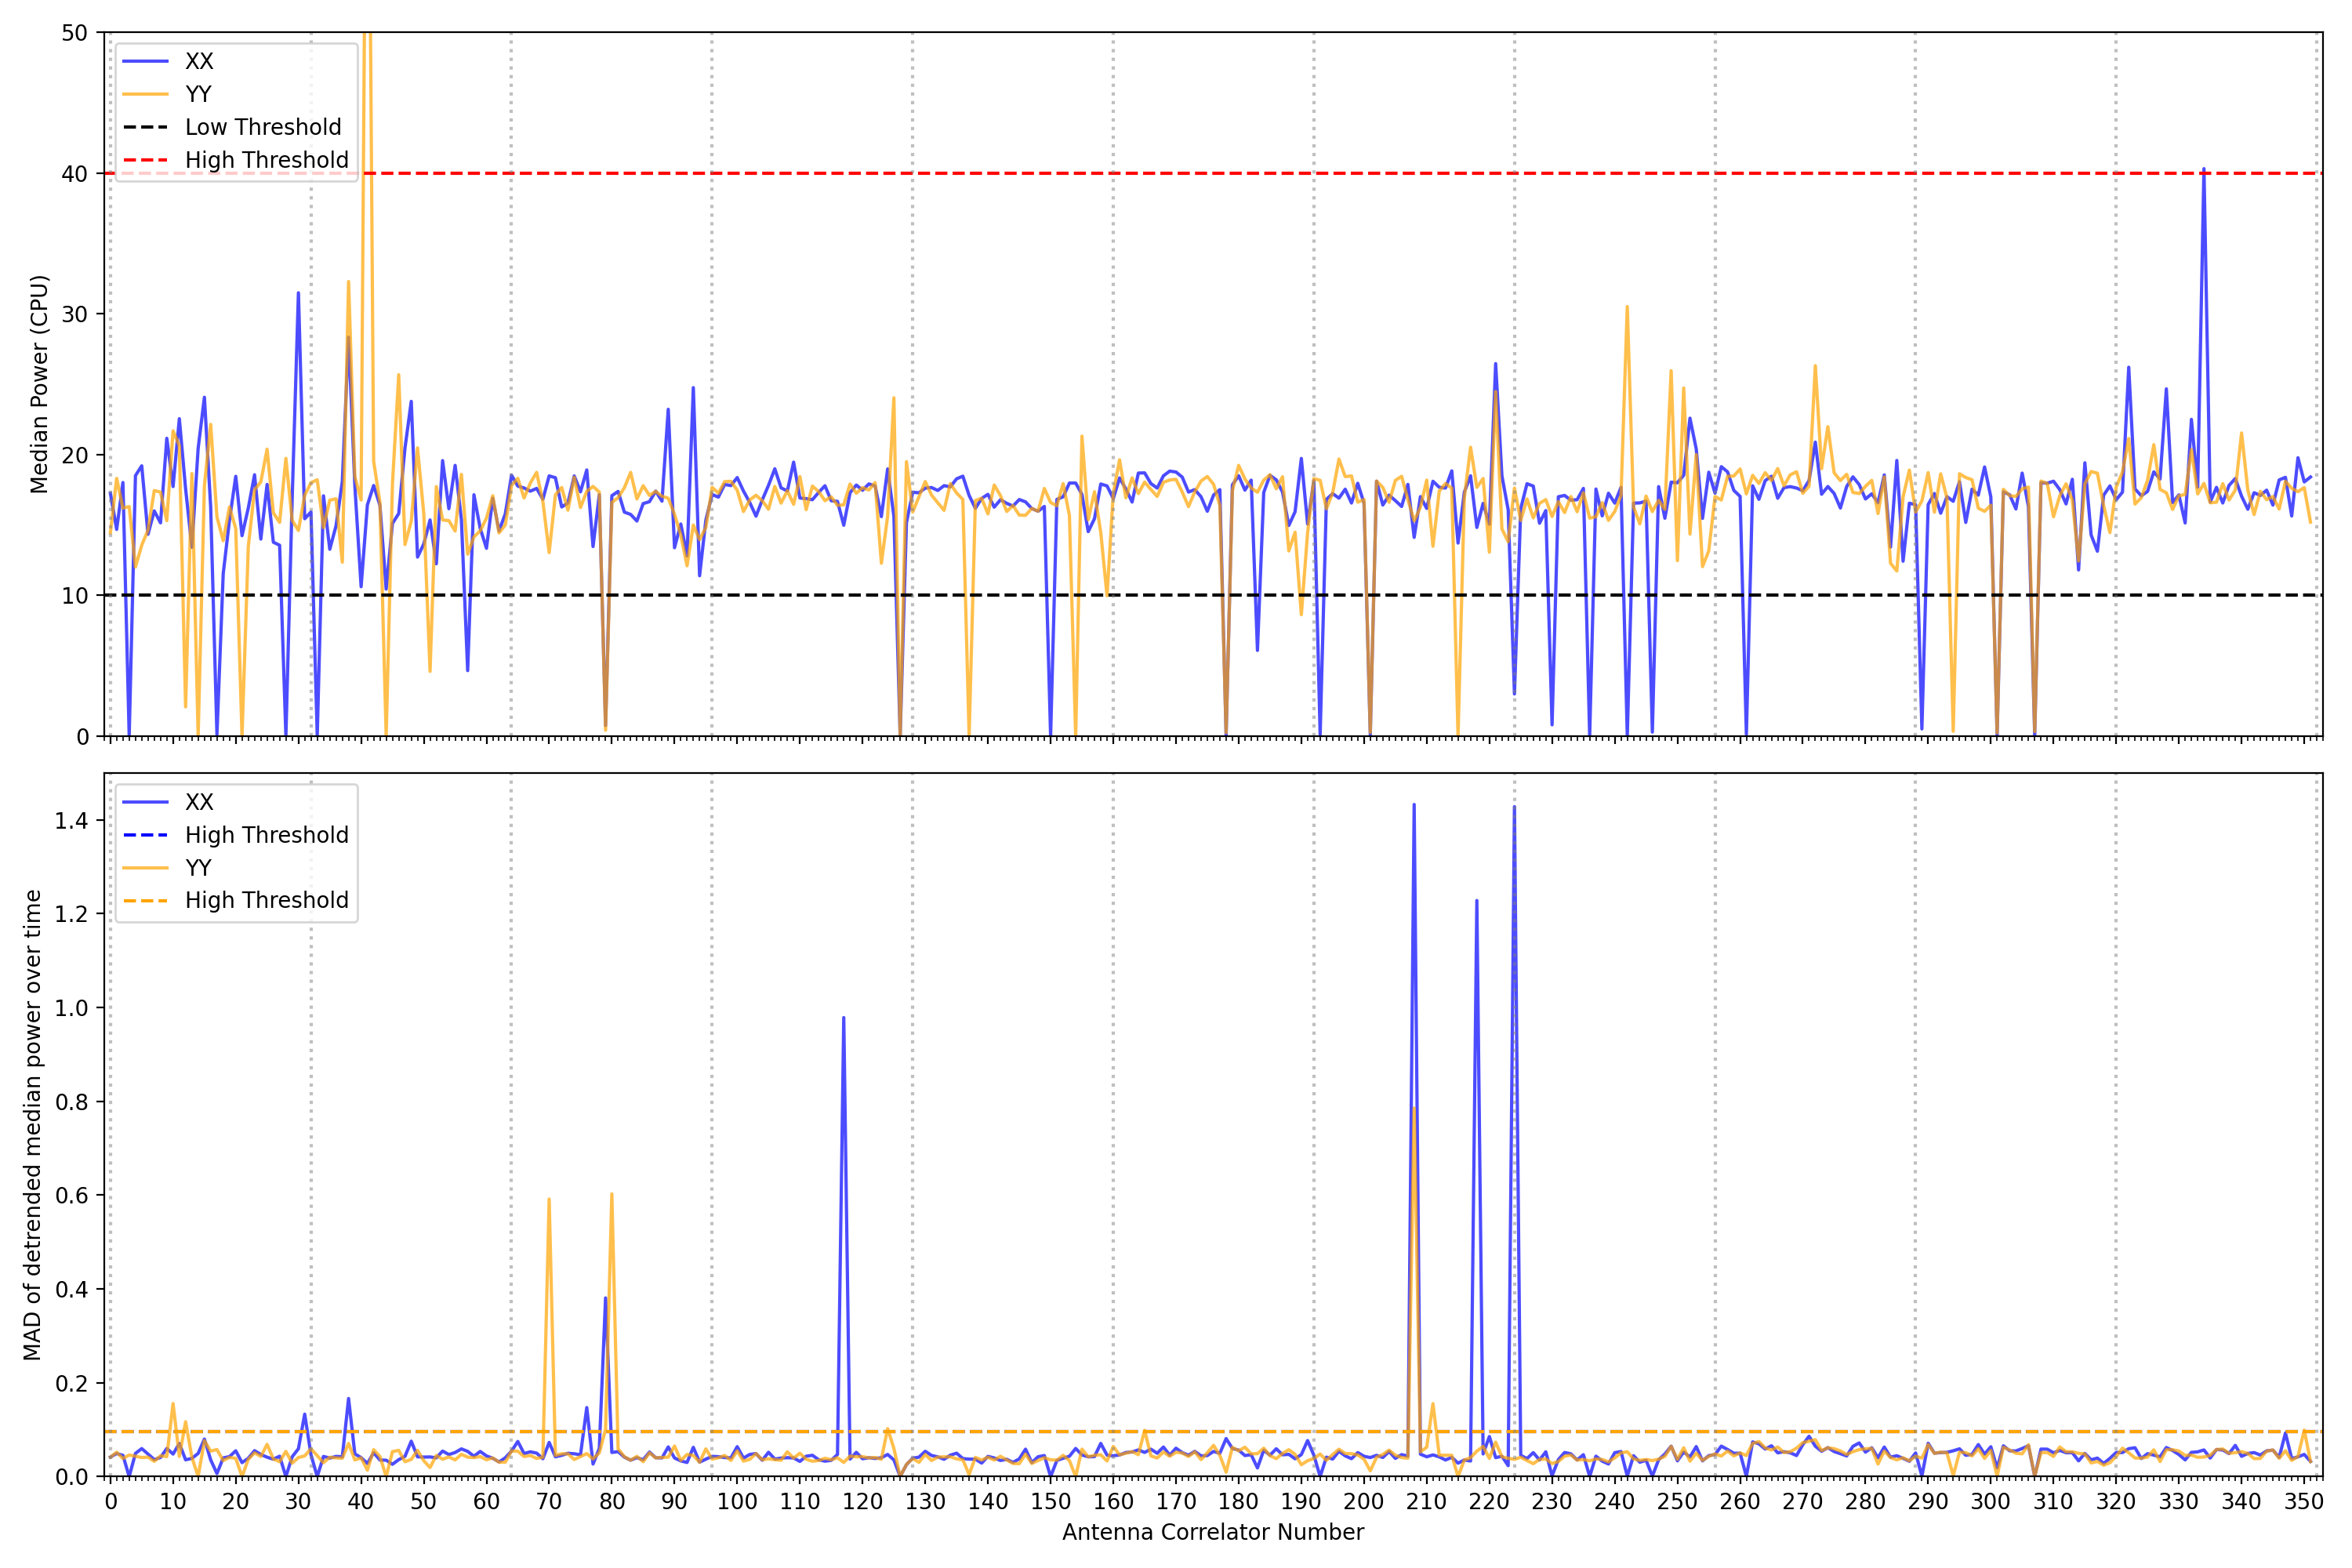The image size is (2352, 1568).
Task: Click the Low Threshold legend entry
Action: click(x=262, y=127)
